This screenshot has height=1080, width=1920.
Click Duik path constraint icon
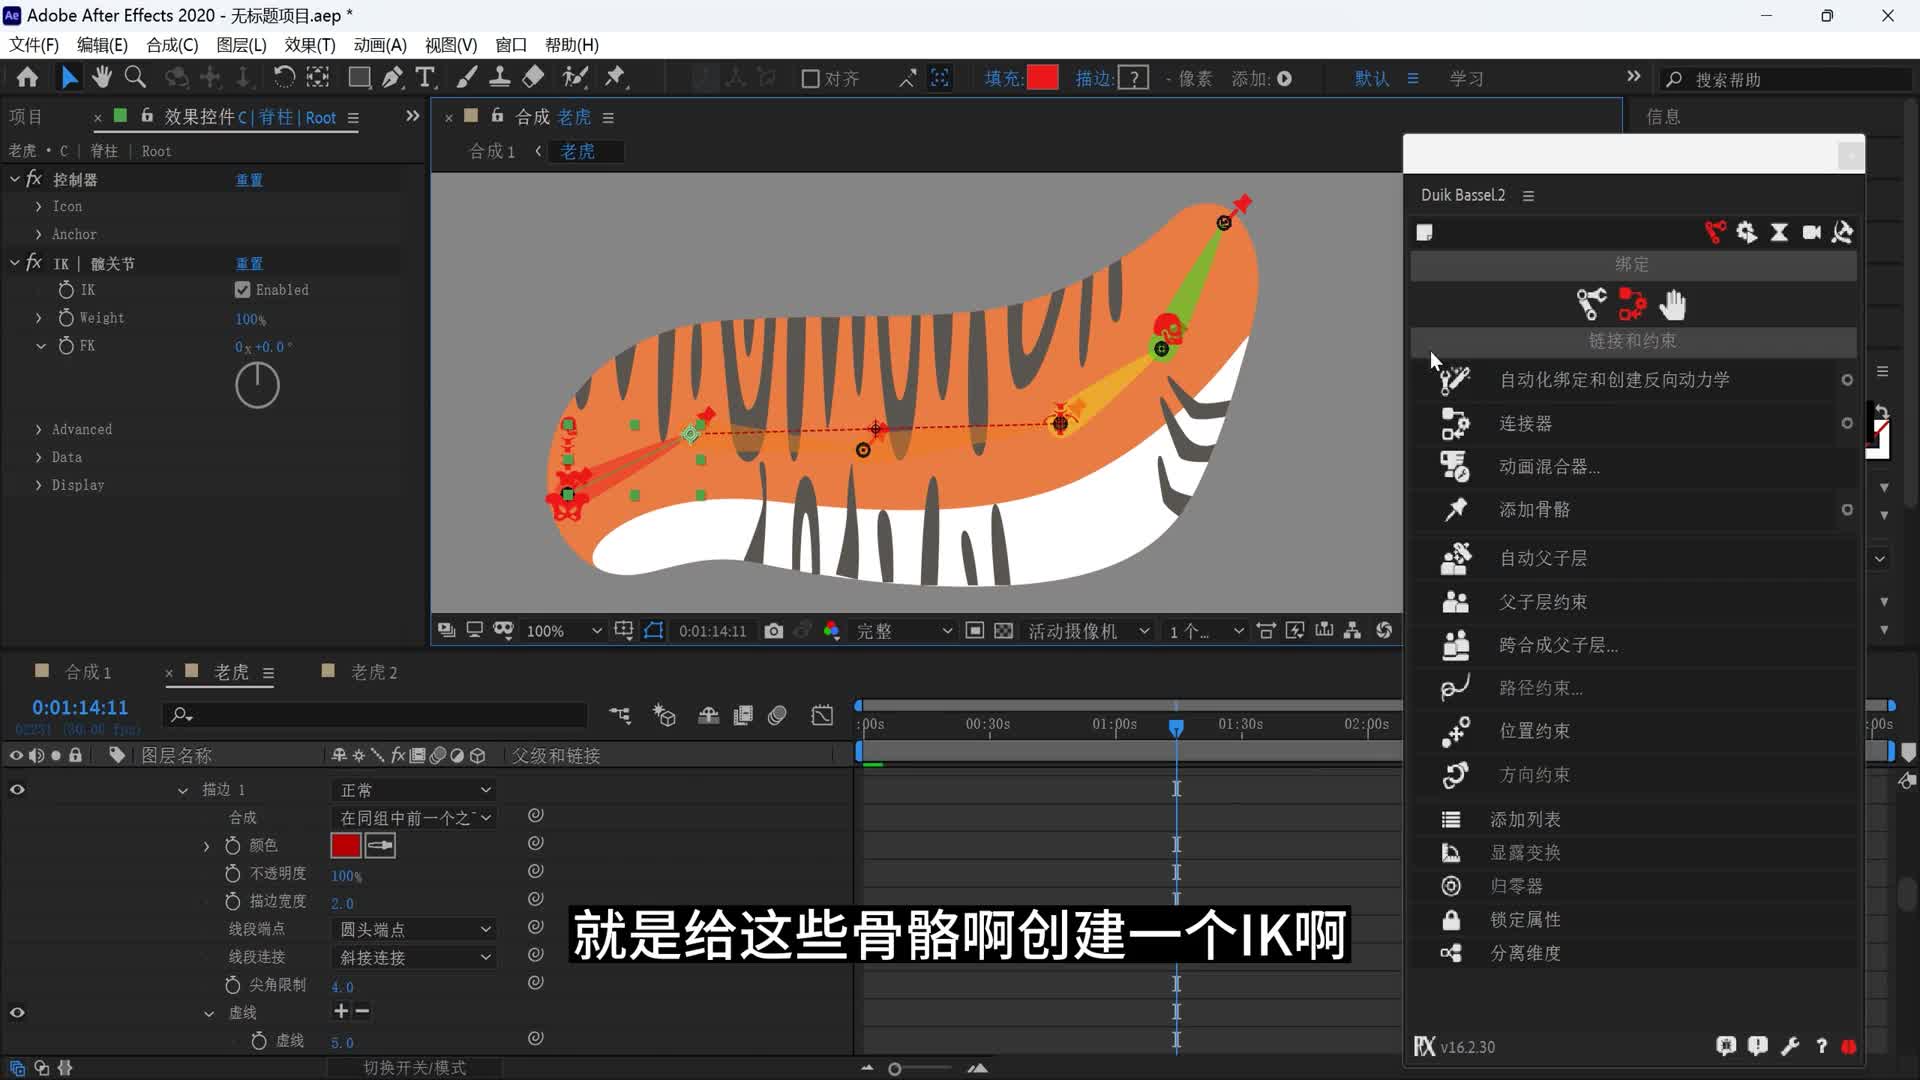(x=1455, y=688)
